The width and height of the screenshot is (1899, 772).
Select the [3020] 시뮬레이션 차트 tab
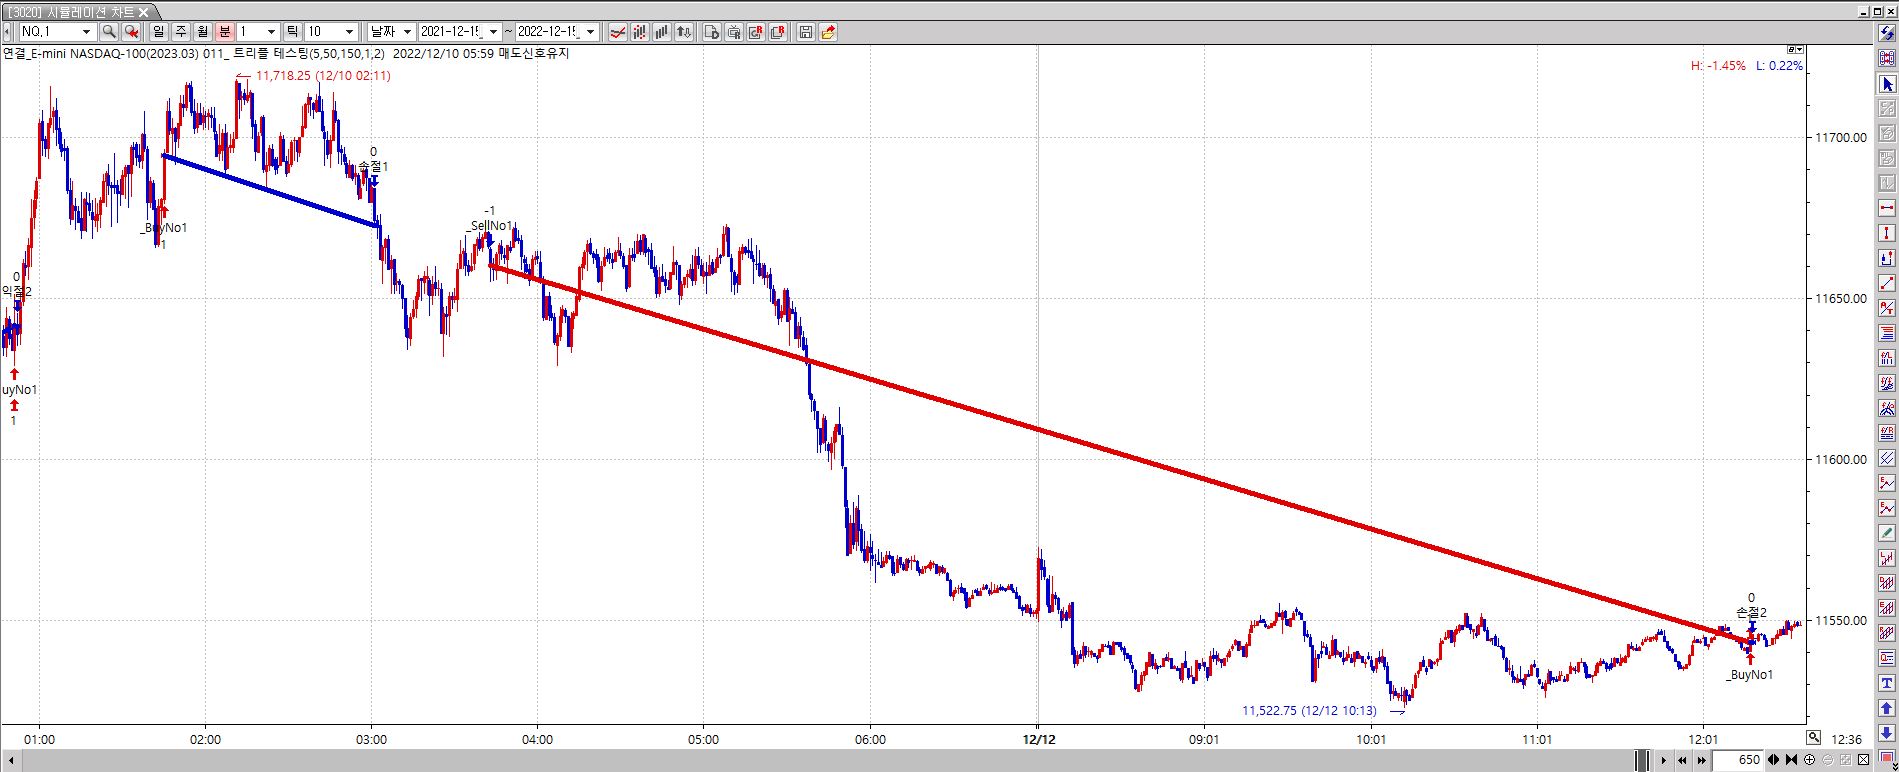pyautogui.click(x=70, y=11)
